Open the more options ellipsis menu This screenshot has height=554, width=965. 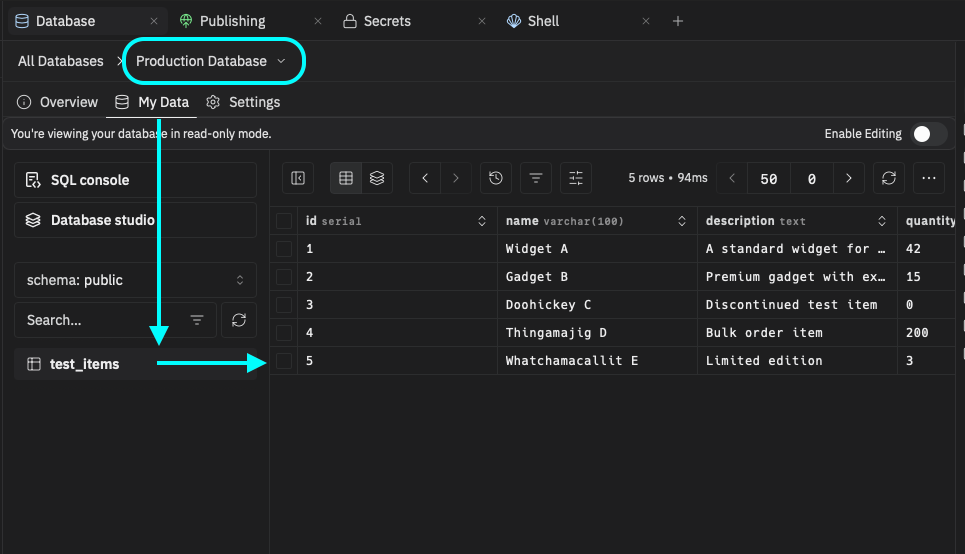tap(929, 178)
